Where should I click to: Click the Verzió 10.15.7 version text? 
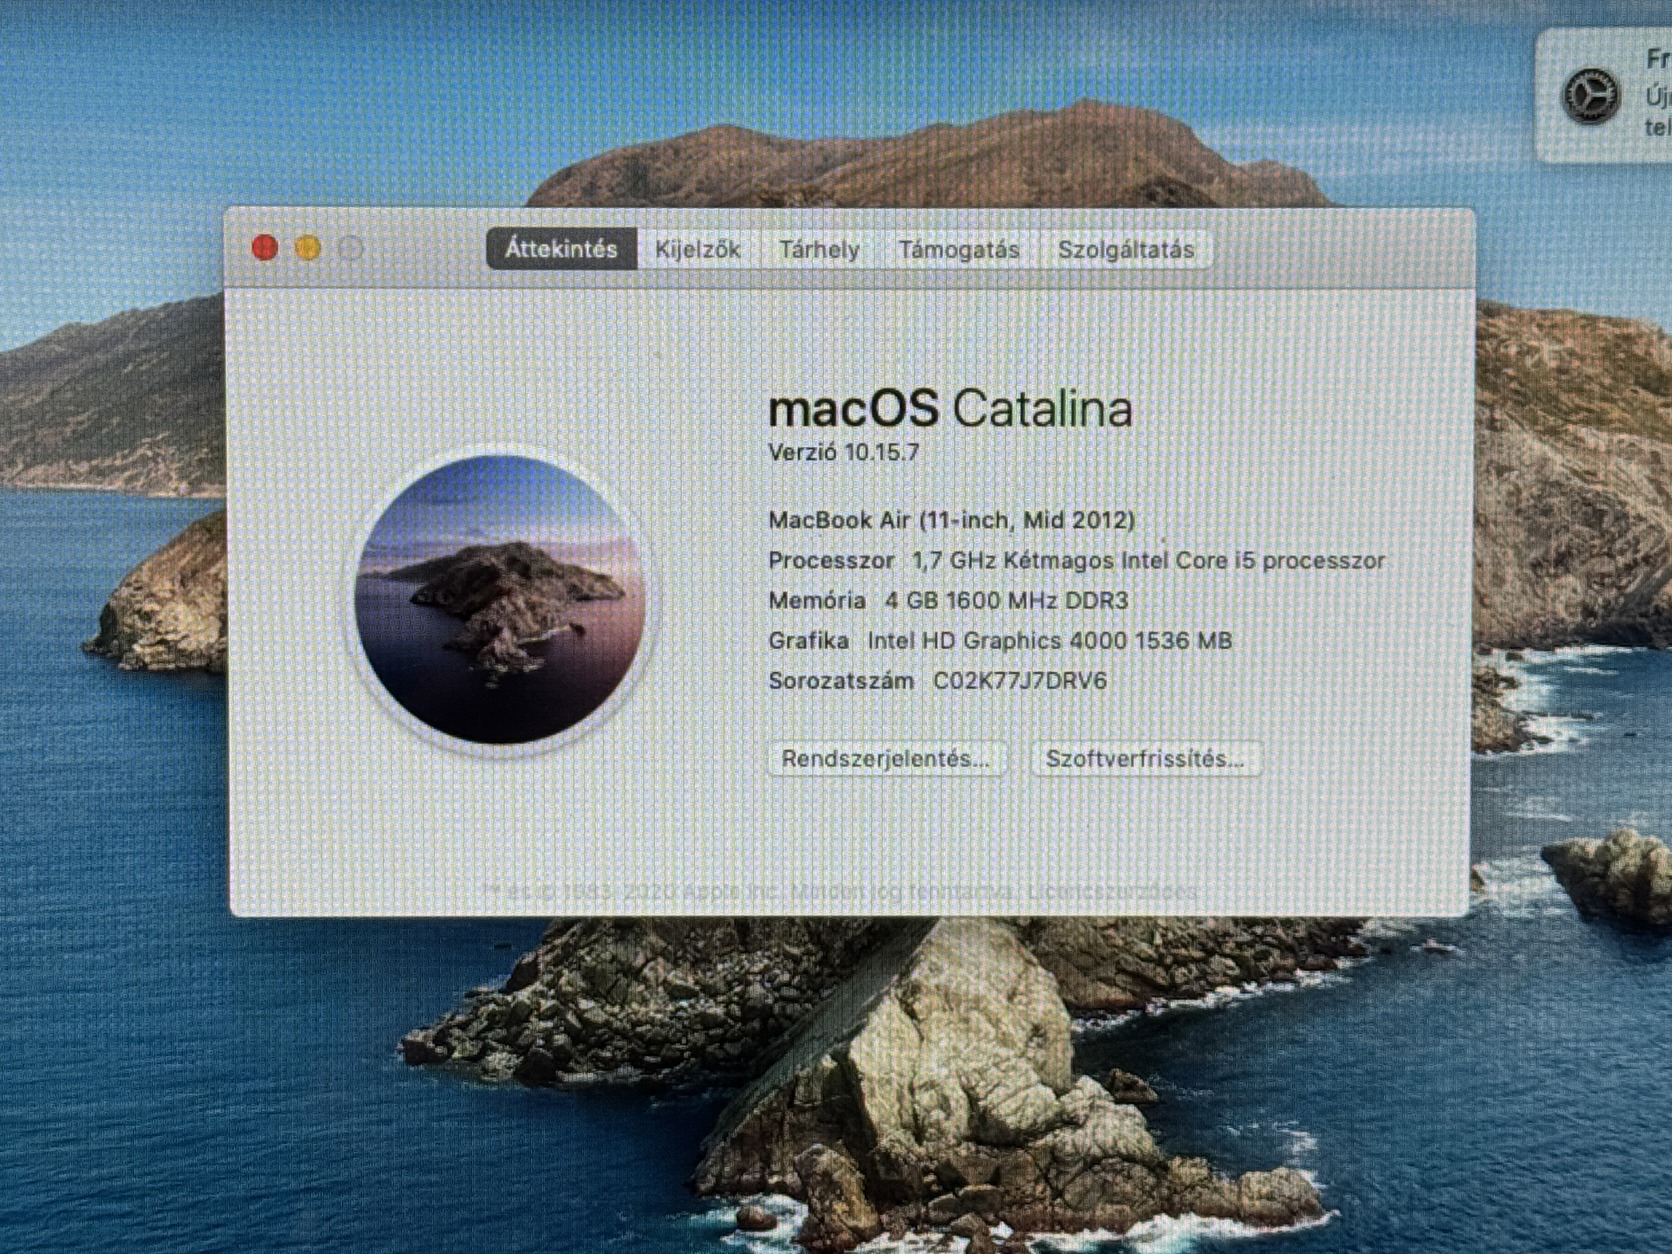pos(843,452)
